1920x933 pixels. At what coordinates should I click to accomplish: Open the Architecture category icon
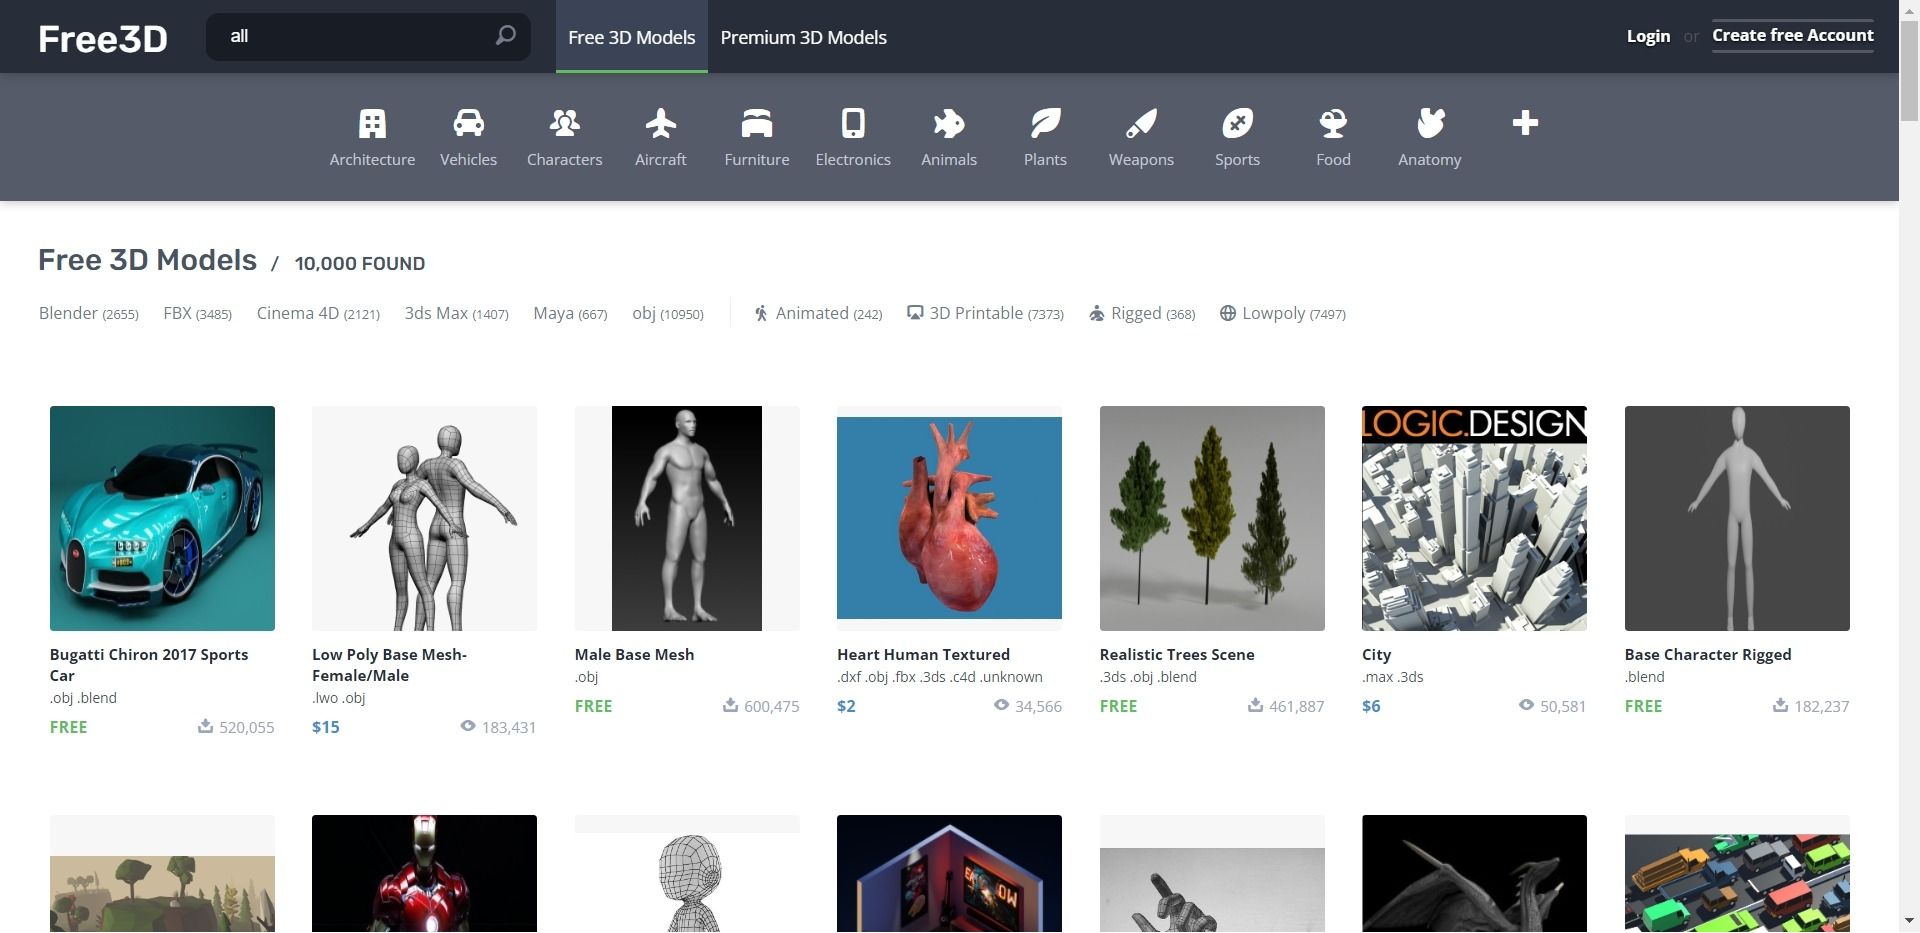372,124
